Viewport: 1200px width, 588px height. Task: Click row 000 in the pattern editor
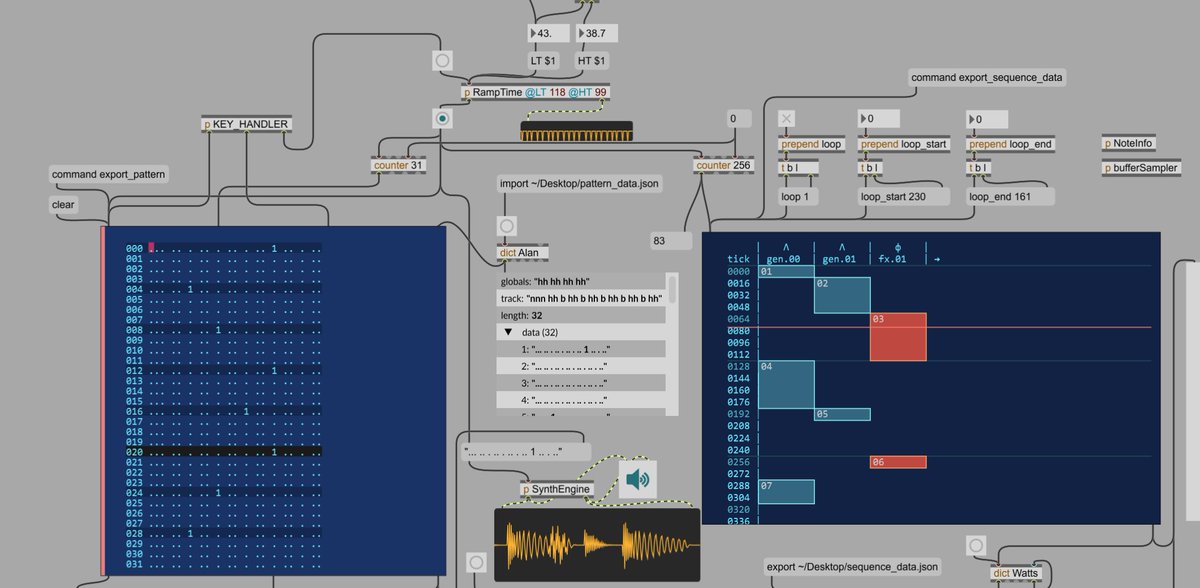coord(223,248)
